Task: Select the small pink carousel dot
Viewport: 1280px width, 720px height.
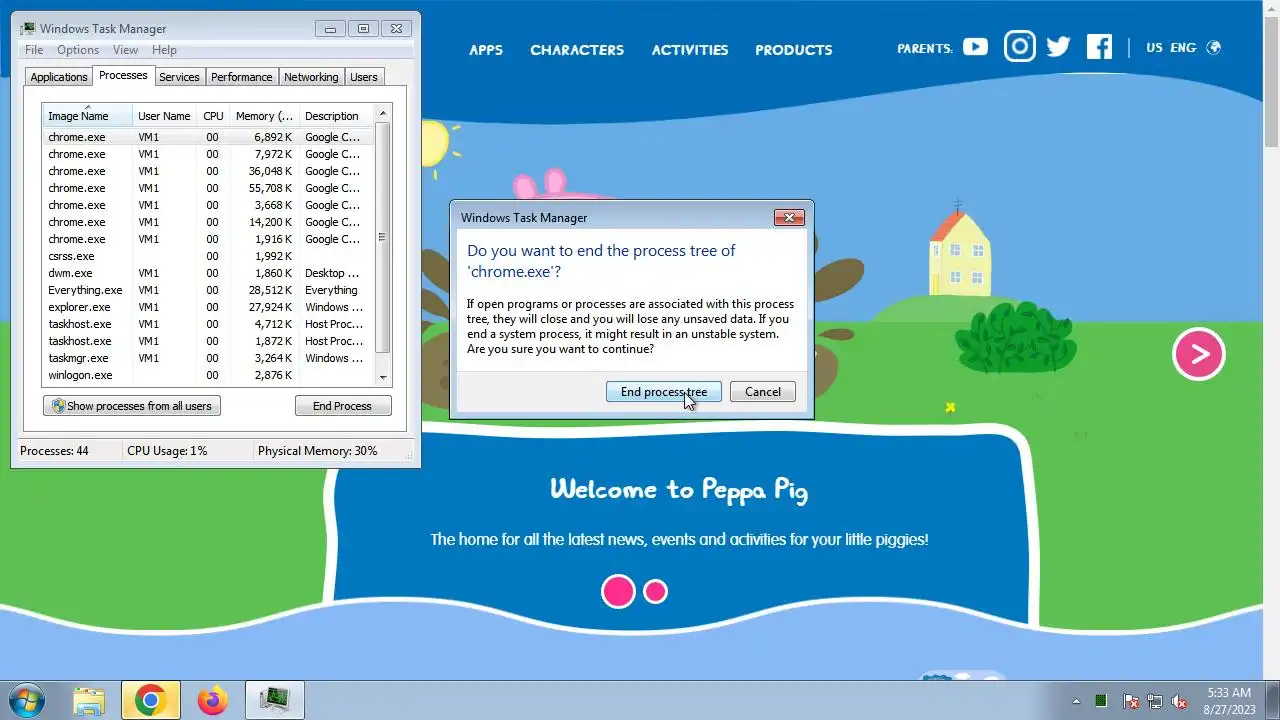Action: [655, 591]
